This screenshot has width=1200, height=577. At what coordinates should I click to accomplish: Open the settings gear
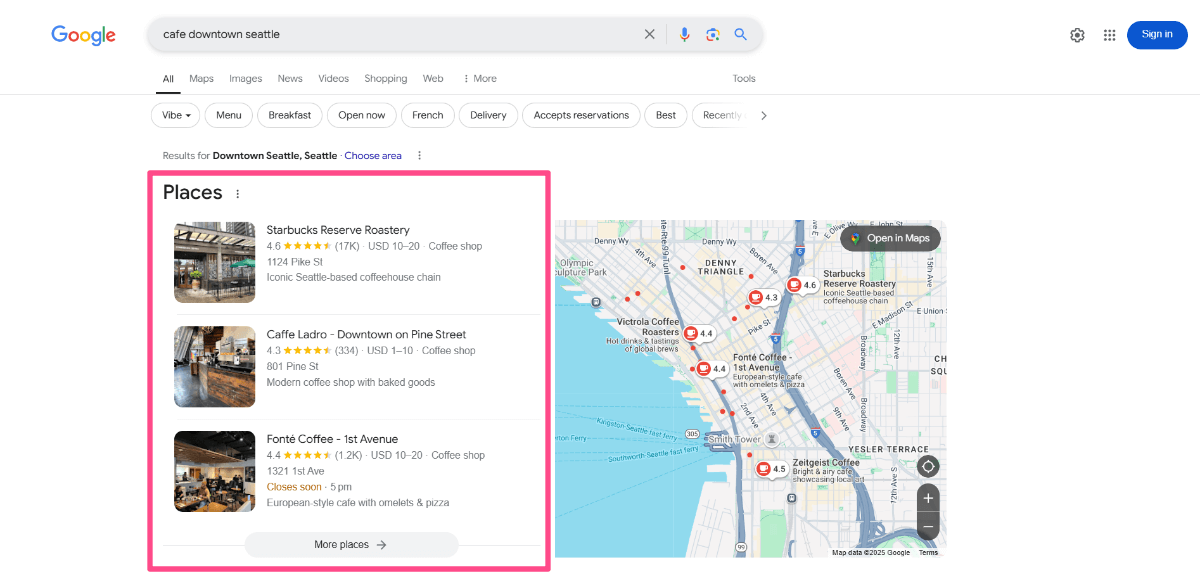pyautogui.click(x=1077, y=35)
